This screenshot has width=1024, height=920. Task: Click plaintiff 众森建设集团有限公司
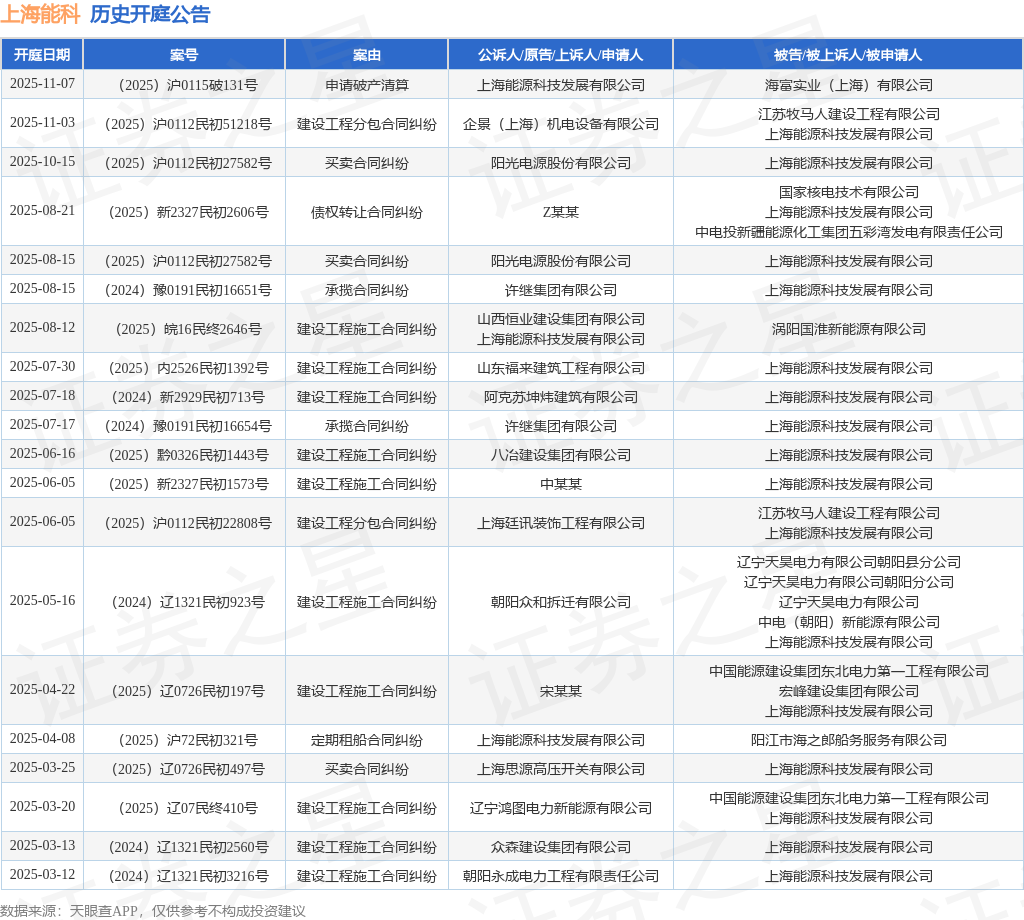(x=560, y=847)
